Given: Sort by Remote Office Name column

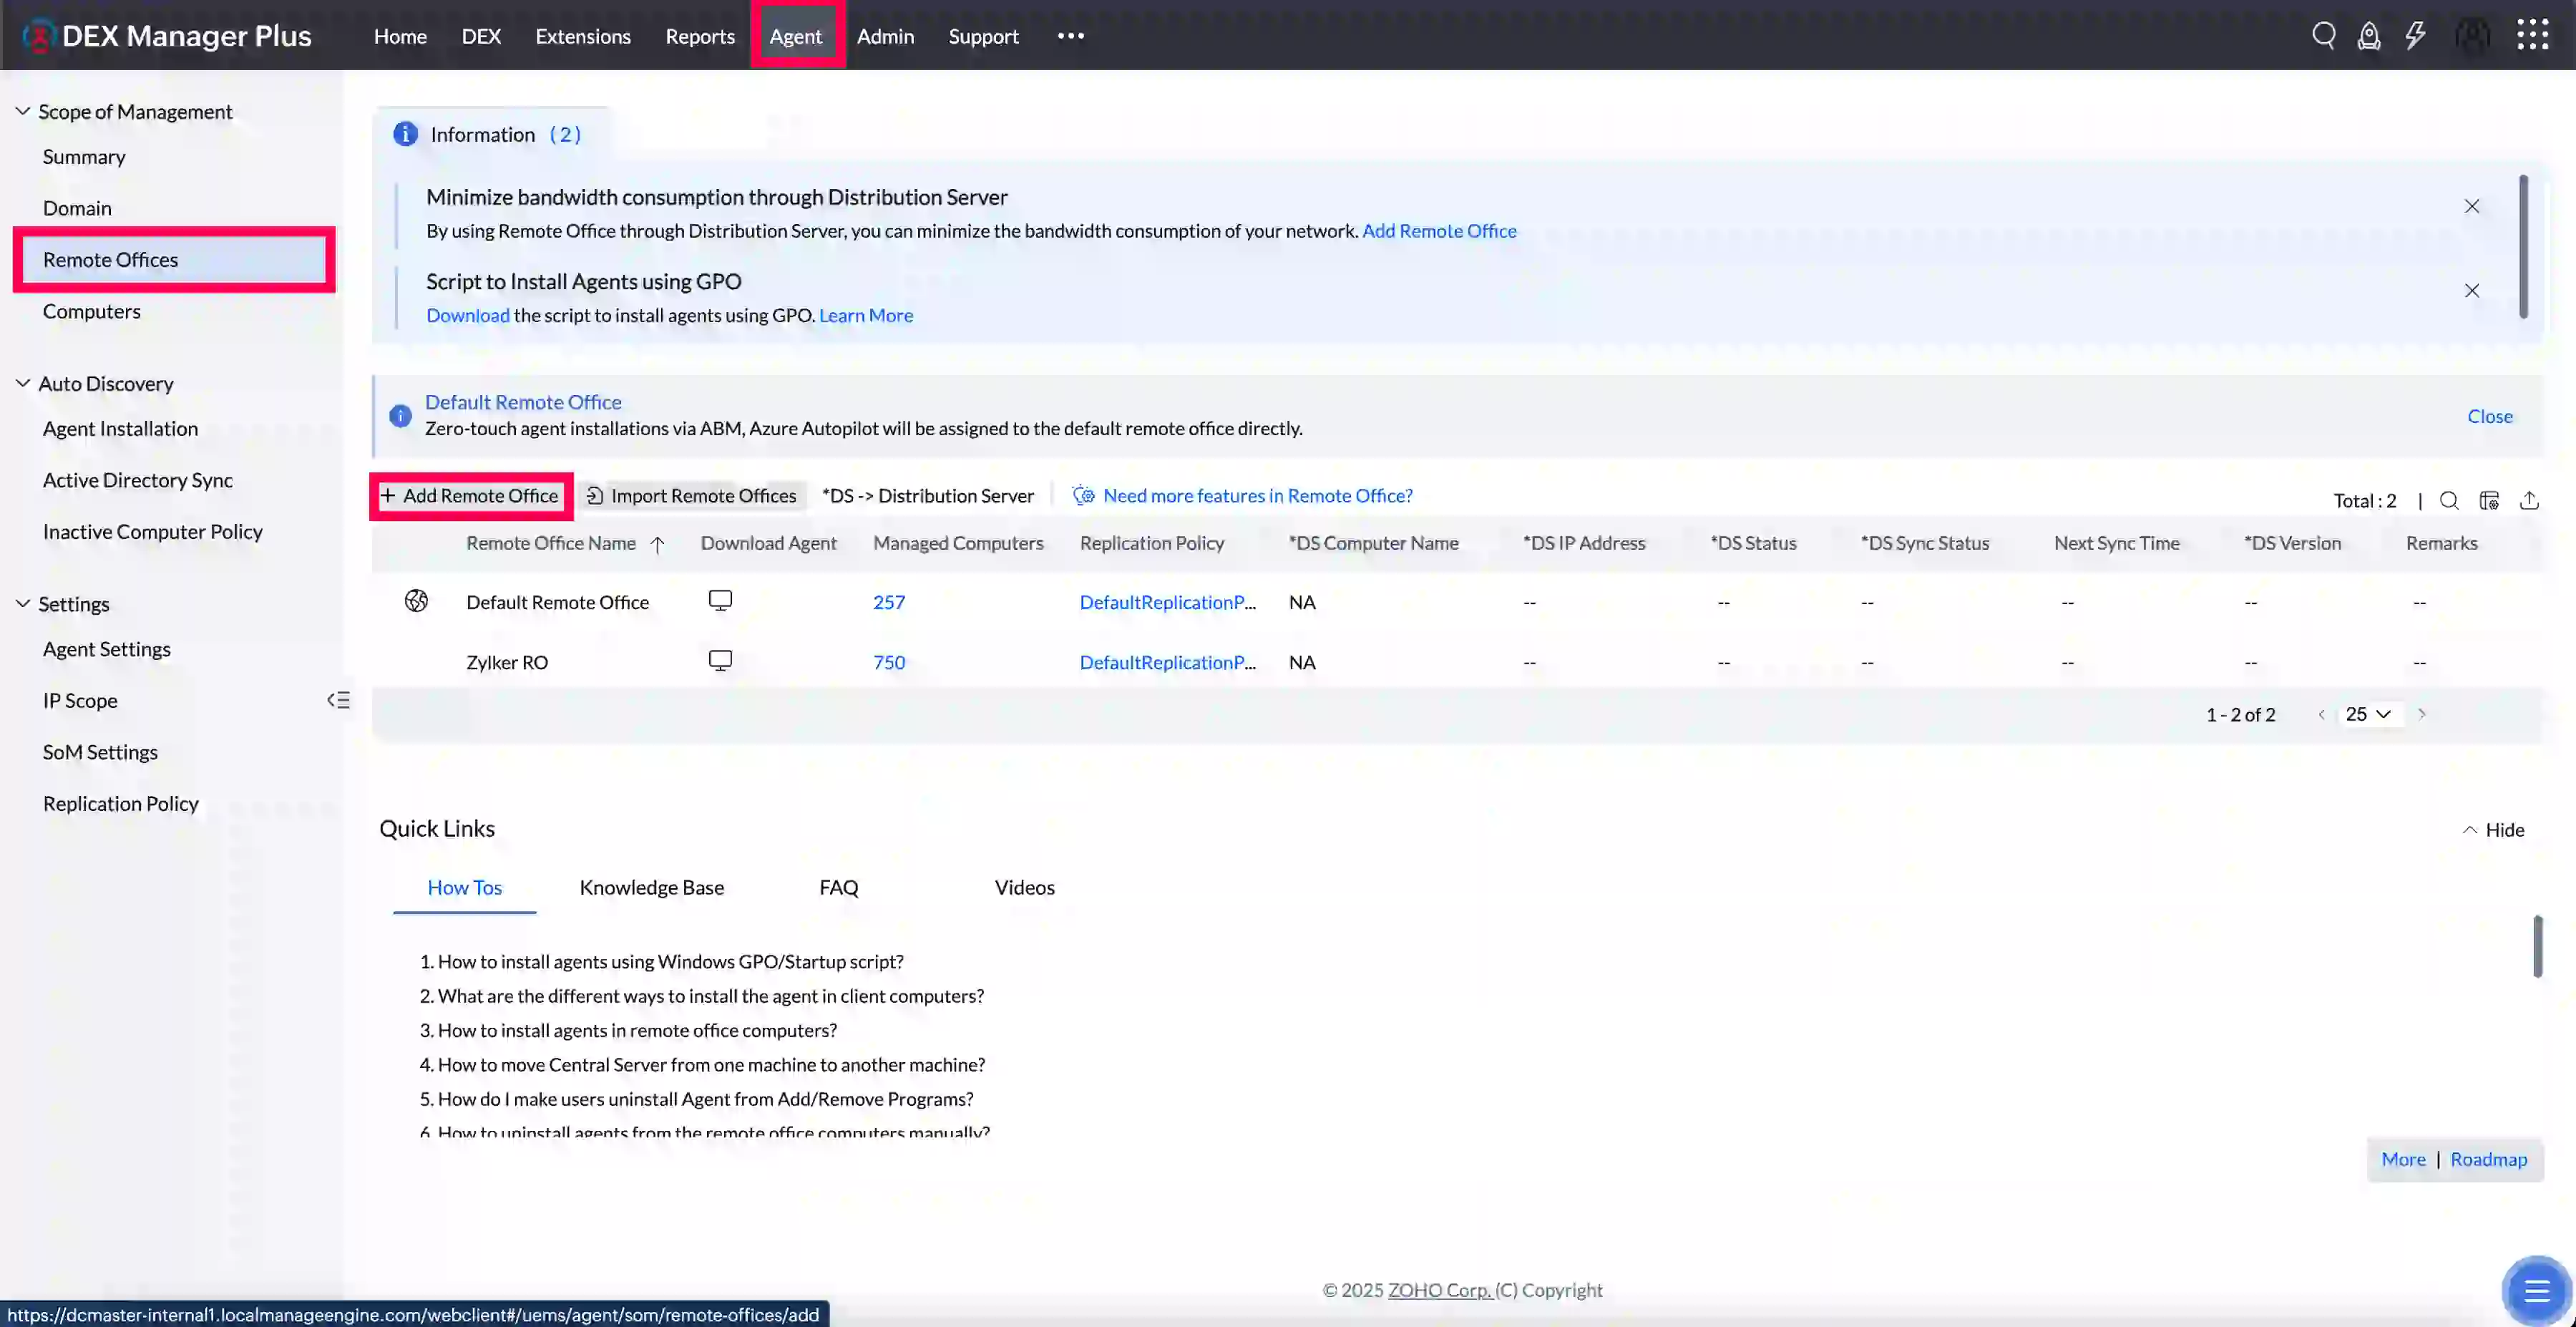Looking at the screenshot, I should coord(551,543).
